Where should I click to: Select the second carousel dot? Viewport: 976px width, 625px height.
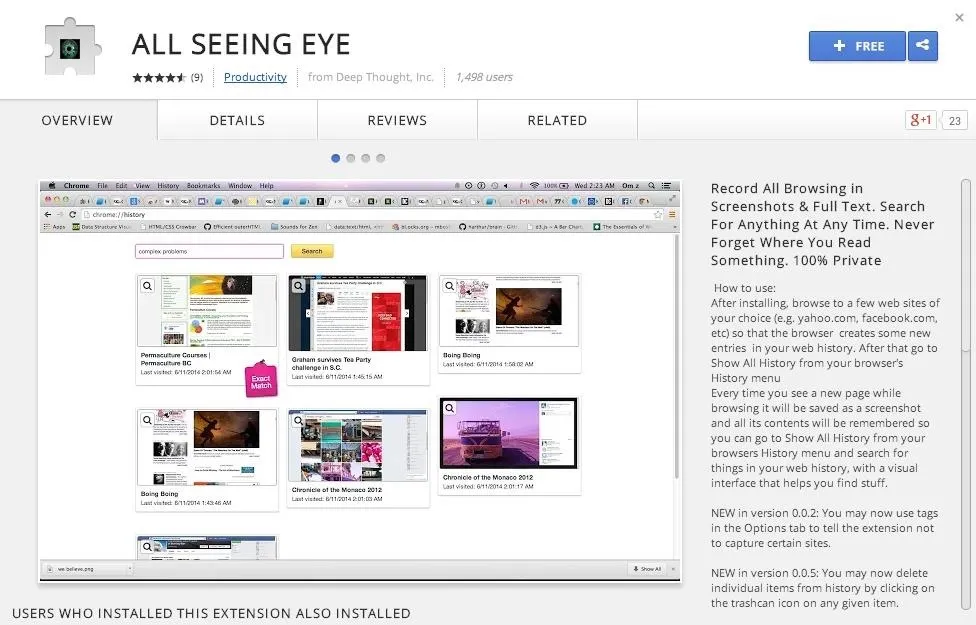350,158
